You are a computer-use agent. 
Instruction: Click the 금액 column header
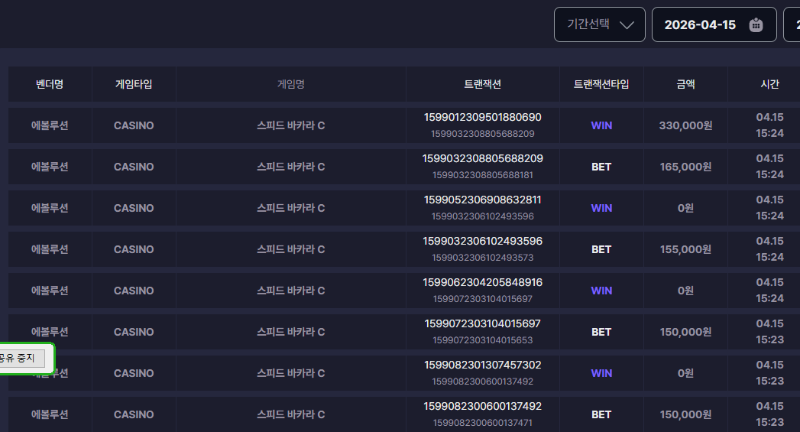pyautogui.click(x=686, y=84)
